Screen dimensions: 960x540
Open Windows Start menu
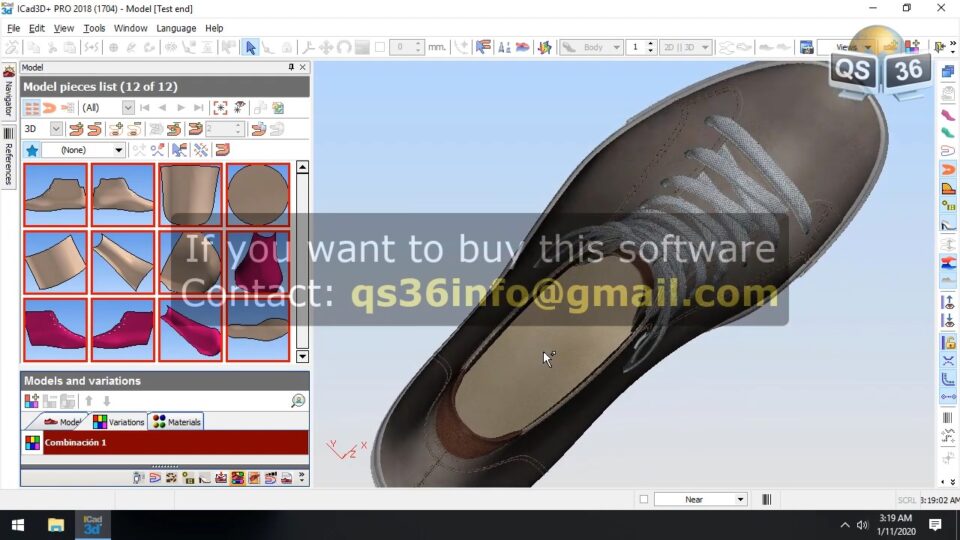tap(18, 525)
